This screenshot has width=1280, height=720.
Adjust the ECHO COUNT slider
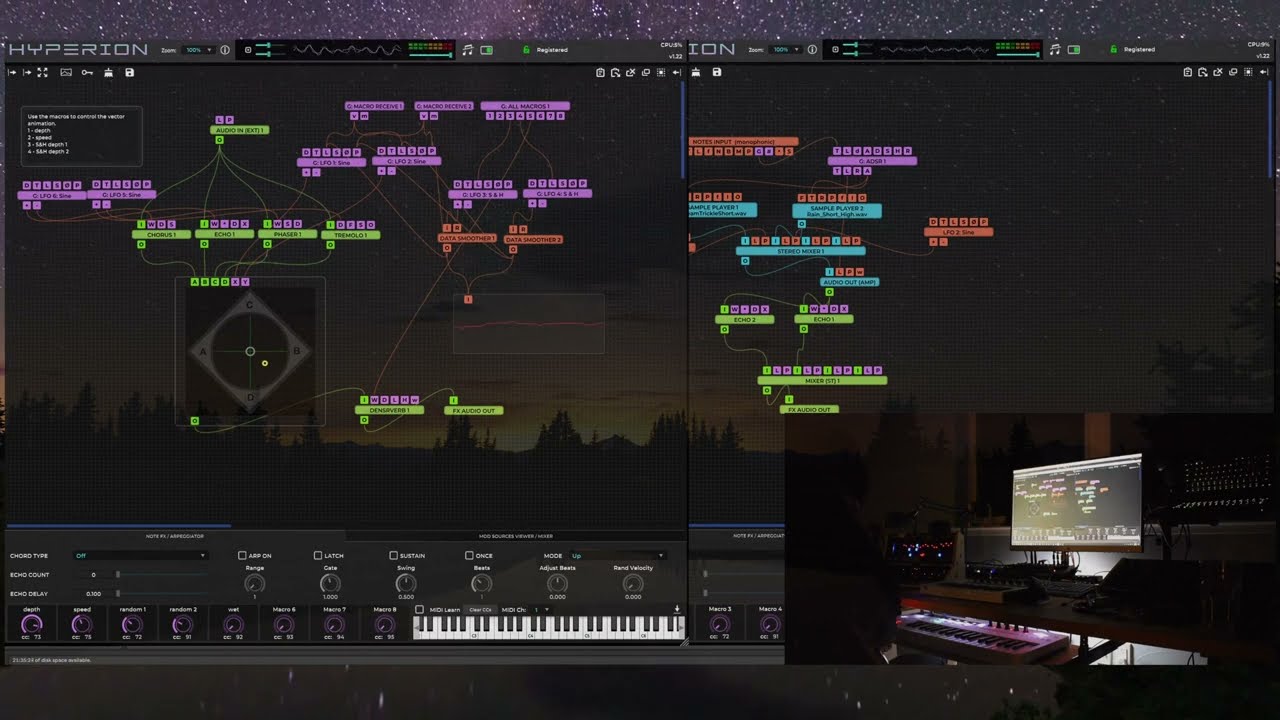point(160,574)
